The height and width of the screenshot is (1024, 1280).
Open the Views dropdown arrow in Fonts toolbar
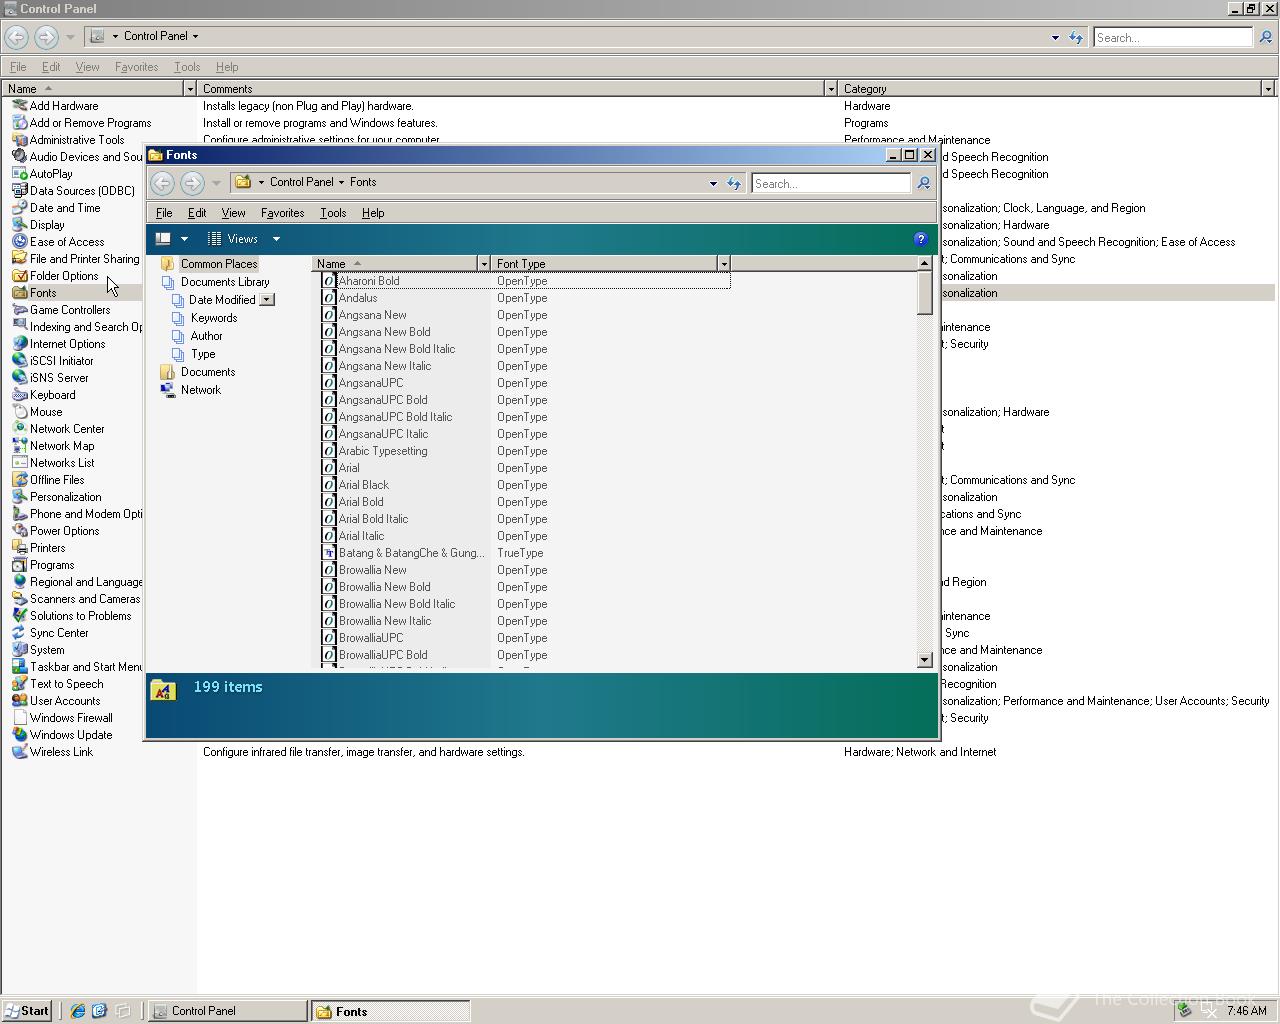coord(276,239)
